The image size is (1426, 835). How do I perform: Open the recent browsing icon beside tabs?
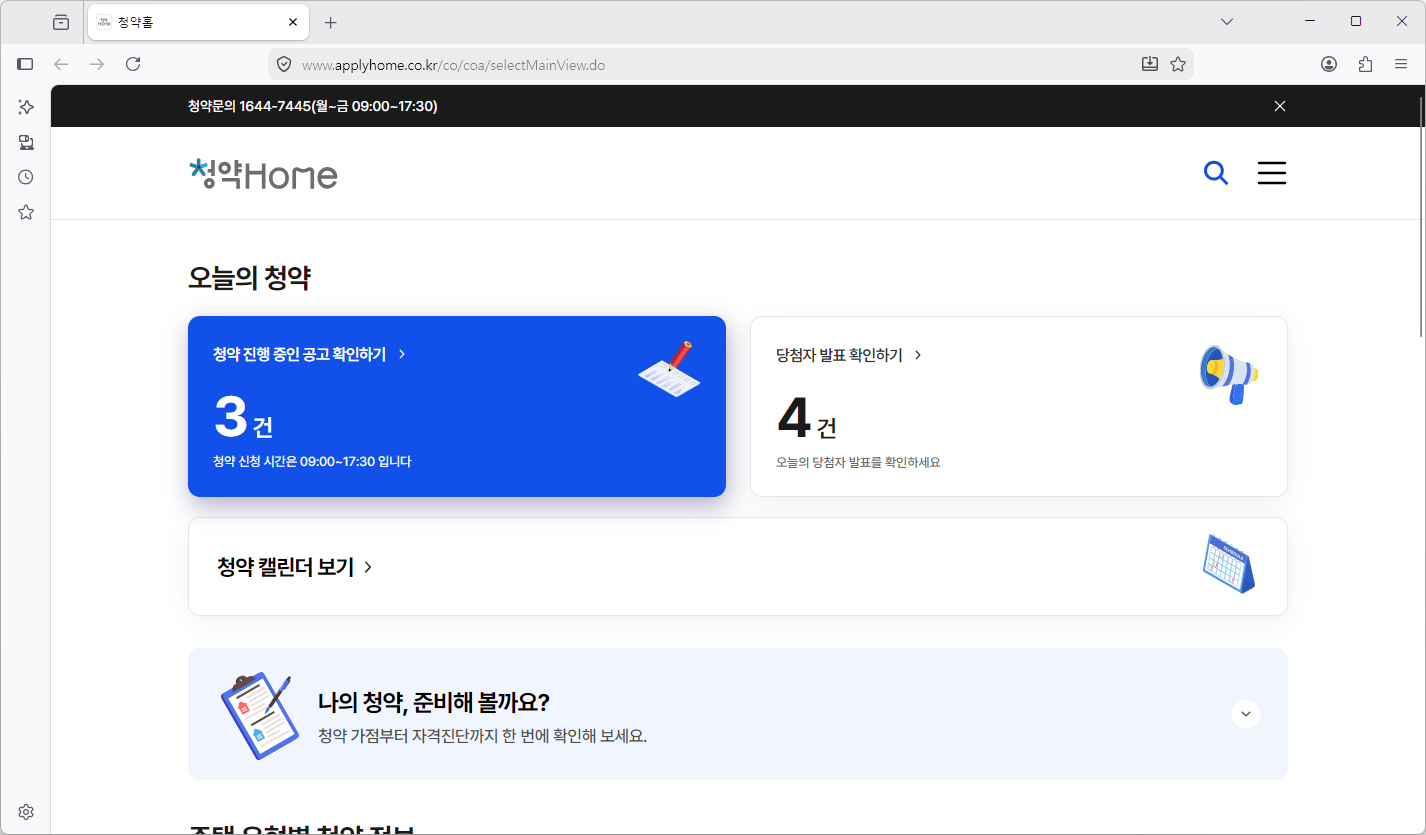click(x=61, y=22)
